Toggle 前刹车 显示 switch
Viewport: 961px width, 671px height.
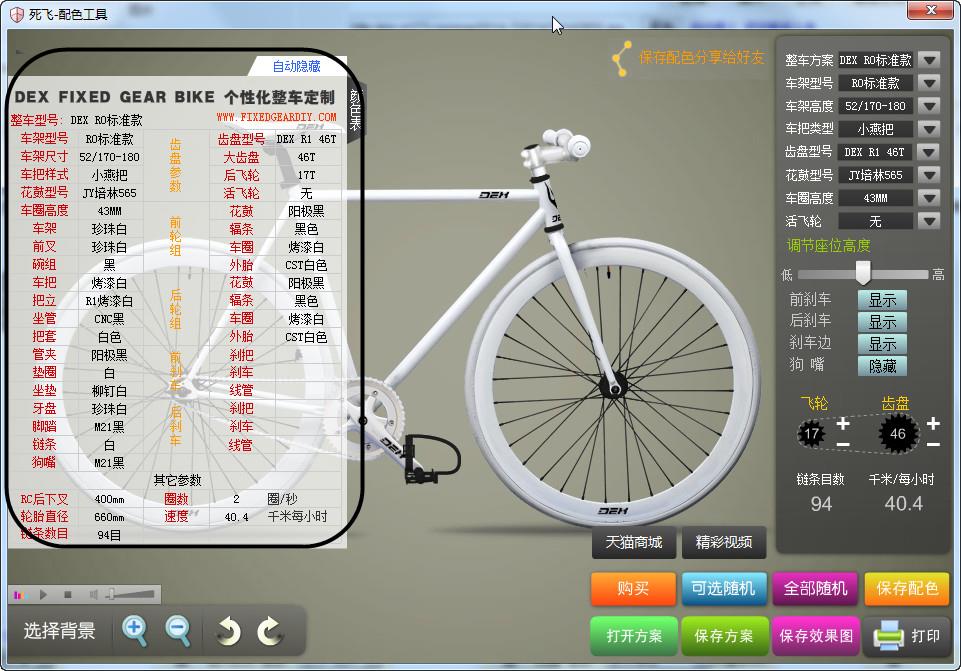point(883,300)
